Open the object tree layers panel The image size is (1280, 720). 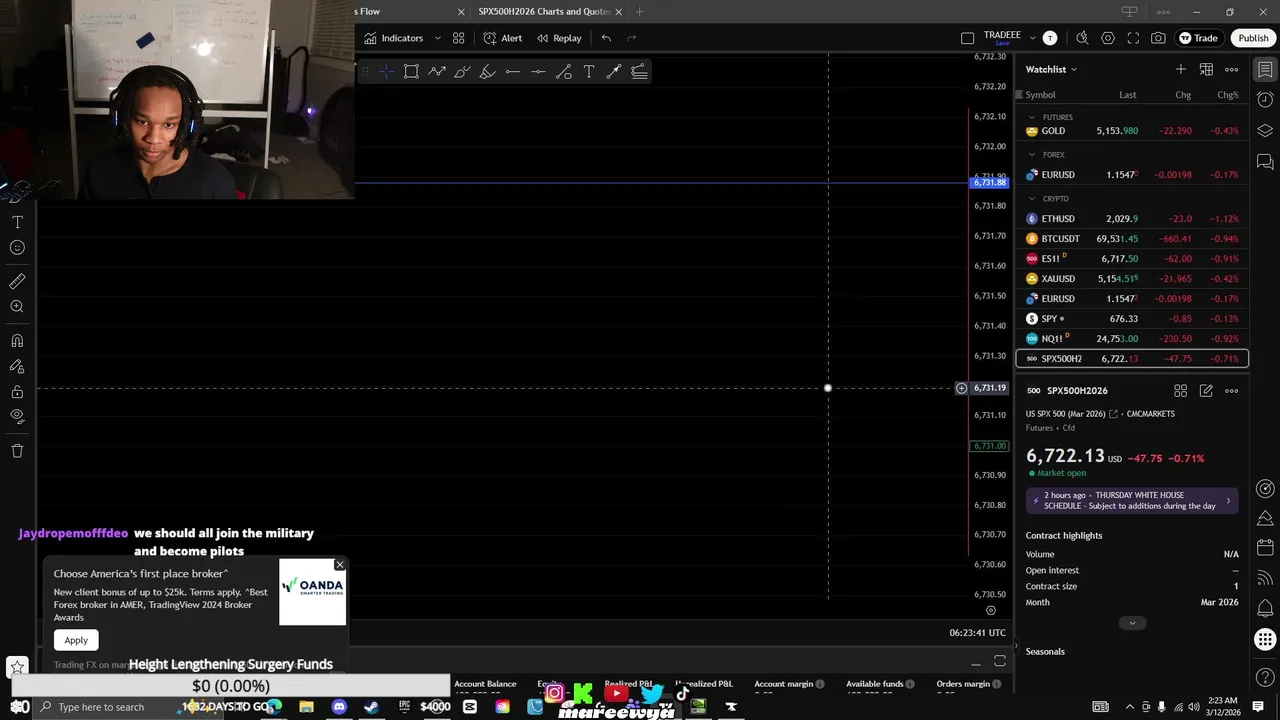point(1265,131)
